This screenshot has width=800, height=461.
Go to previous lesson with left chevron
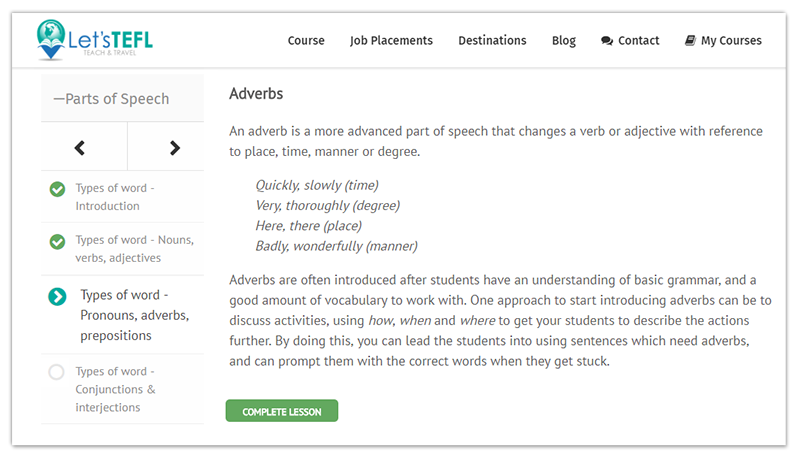click(80, 148)
